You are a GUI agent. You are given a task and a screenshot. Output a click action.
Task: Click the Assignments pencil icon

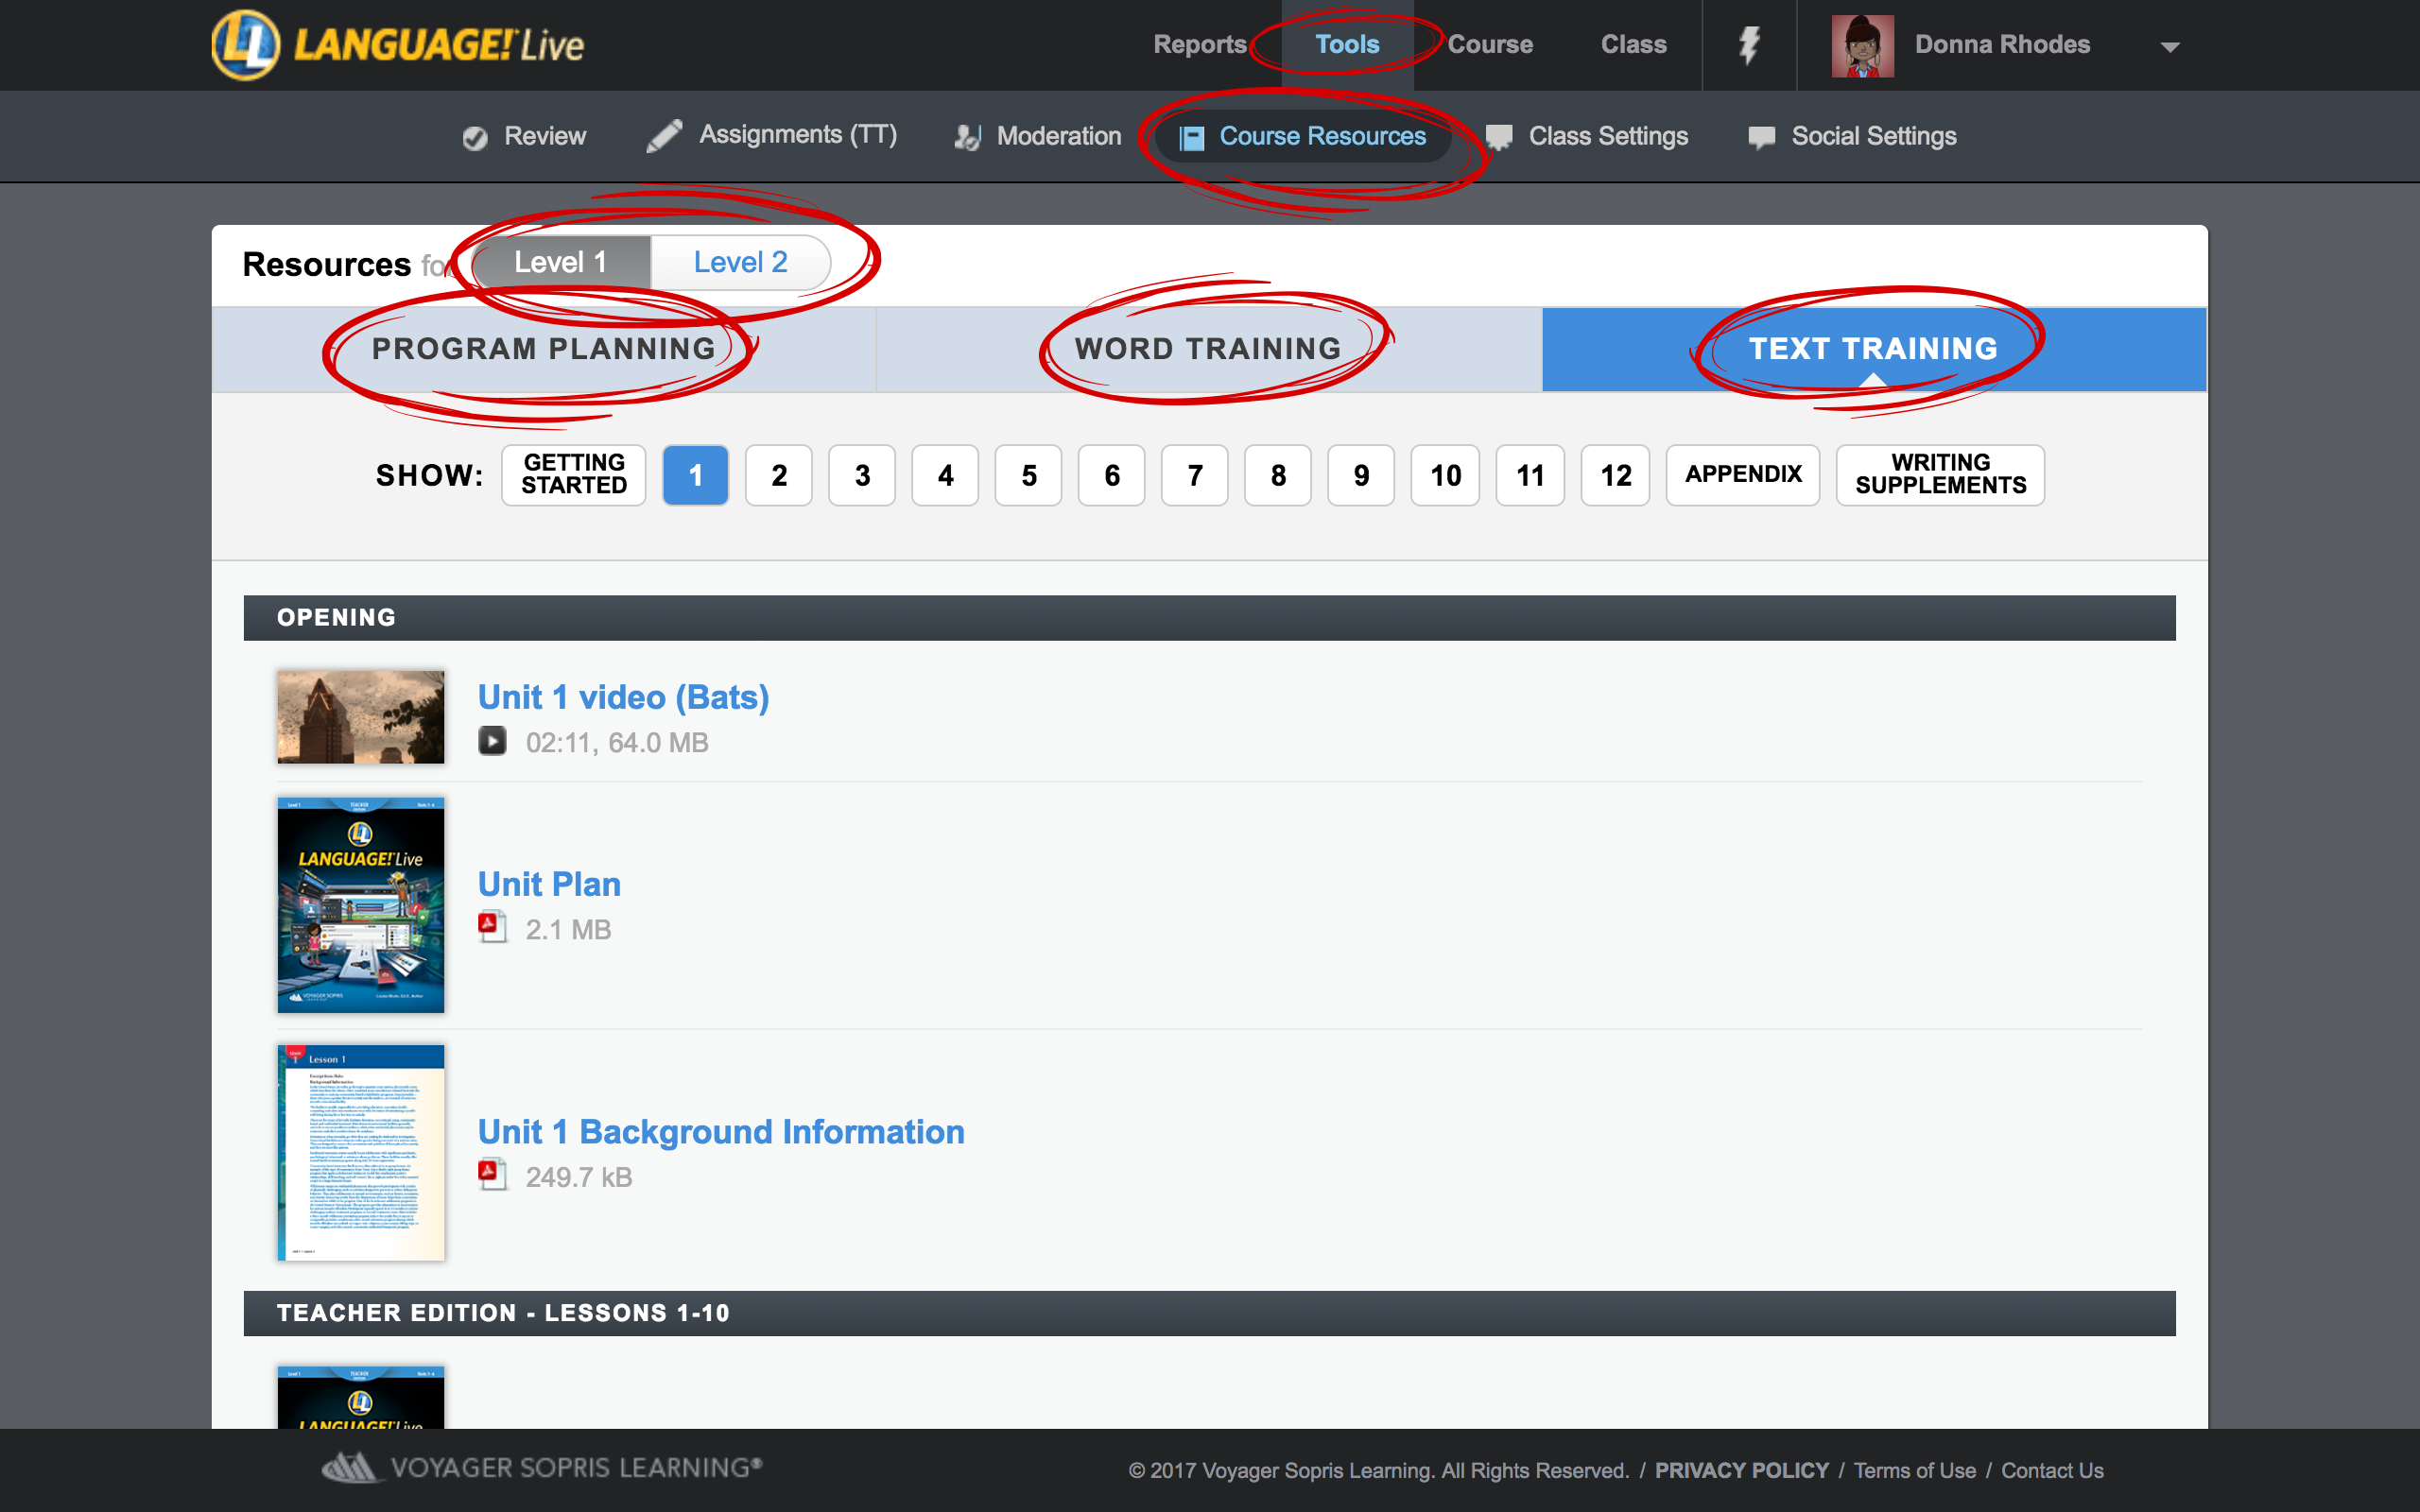point(664,136)
